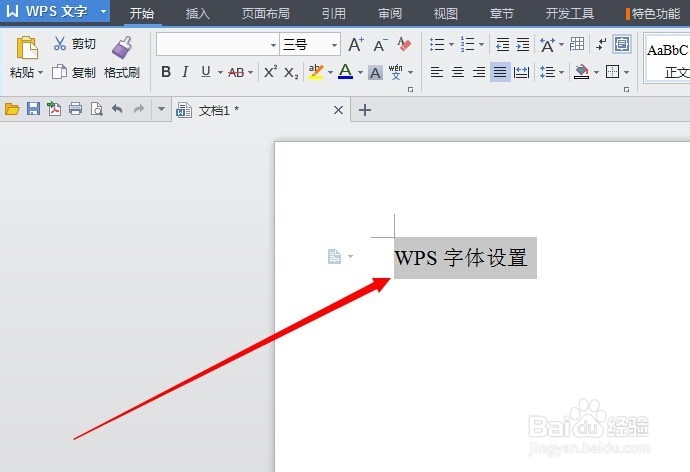Switch to the 开始 tab
This screenshot has width=690, height=472.
pos(142,13)
